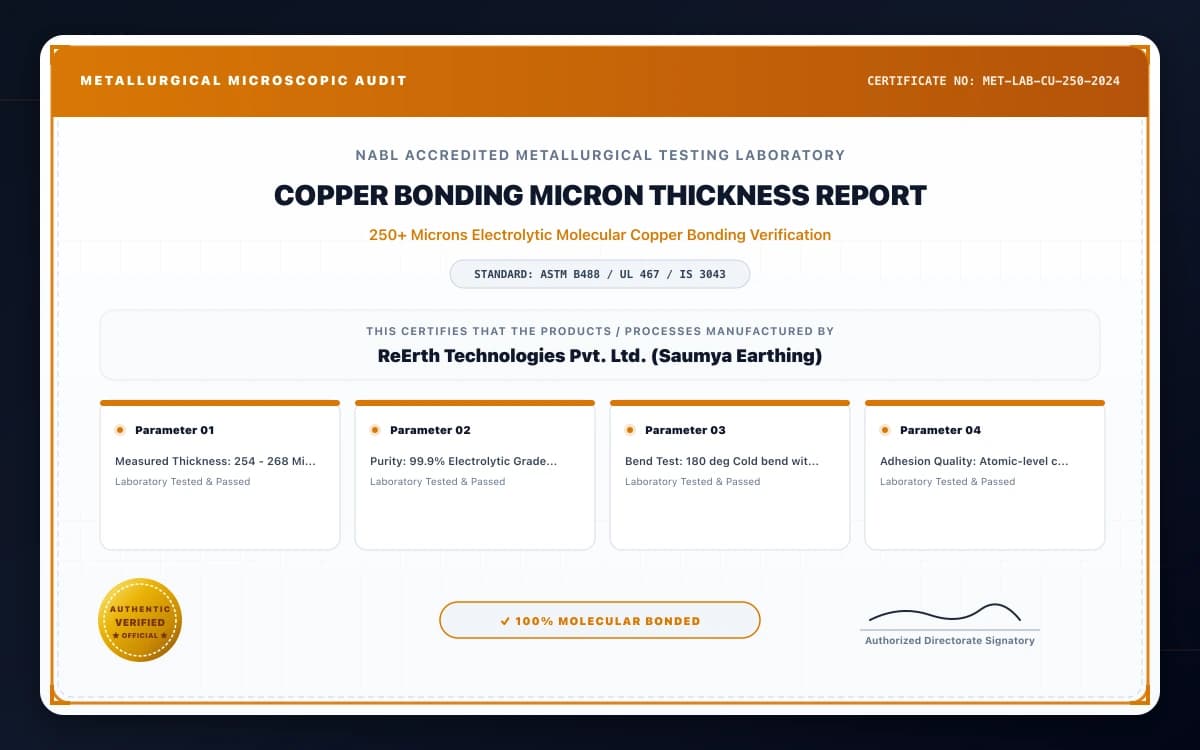This screenshot has height=750, width=1200.
Task: Click Laboratory Tested & Passed under Parameter 01
Action: pyautogui.click(x=182, y=482)
